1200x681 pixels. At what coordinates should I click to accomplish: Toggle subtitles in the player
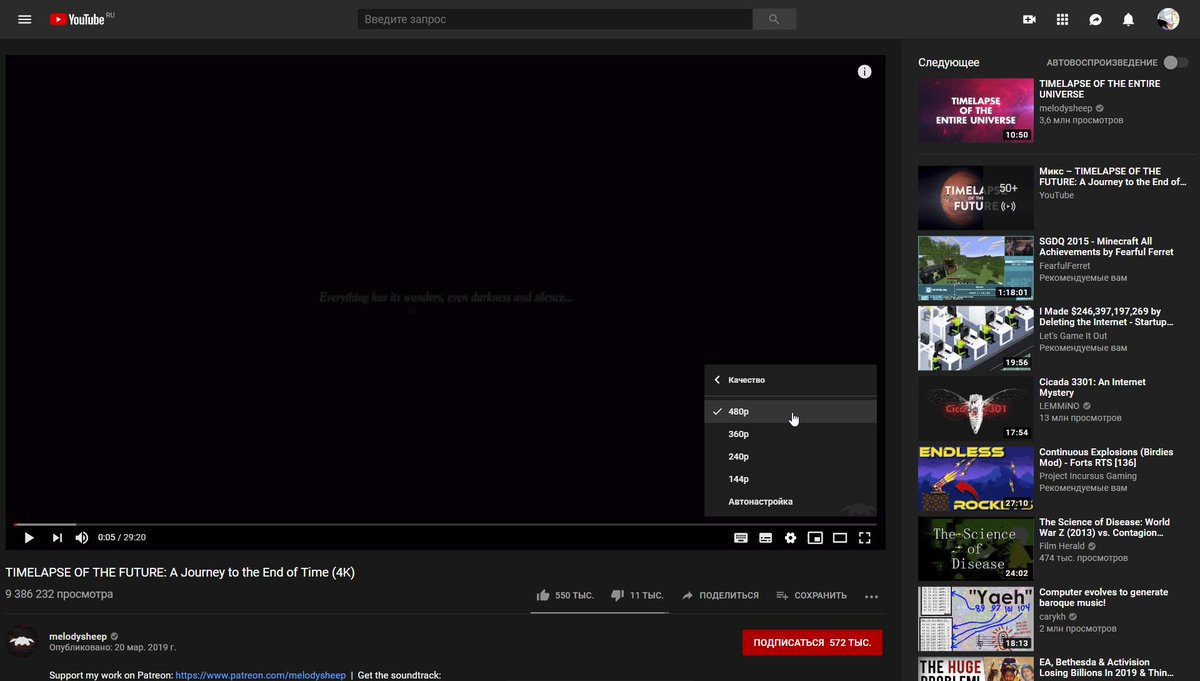[765, 538]
